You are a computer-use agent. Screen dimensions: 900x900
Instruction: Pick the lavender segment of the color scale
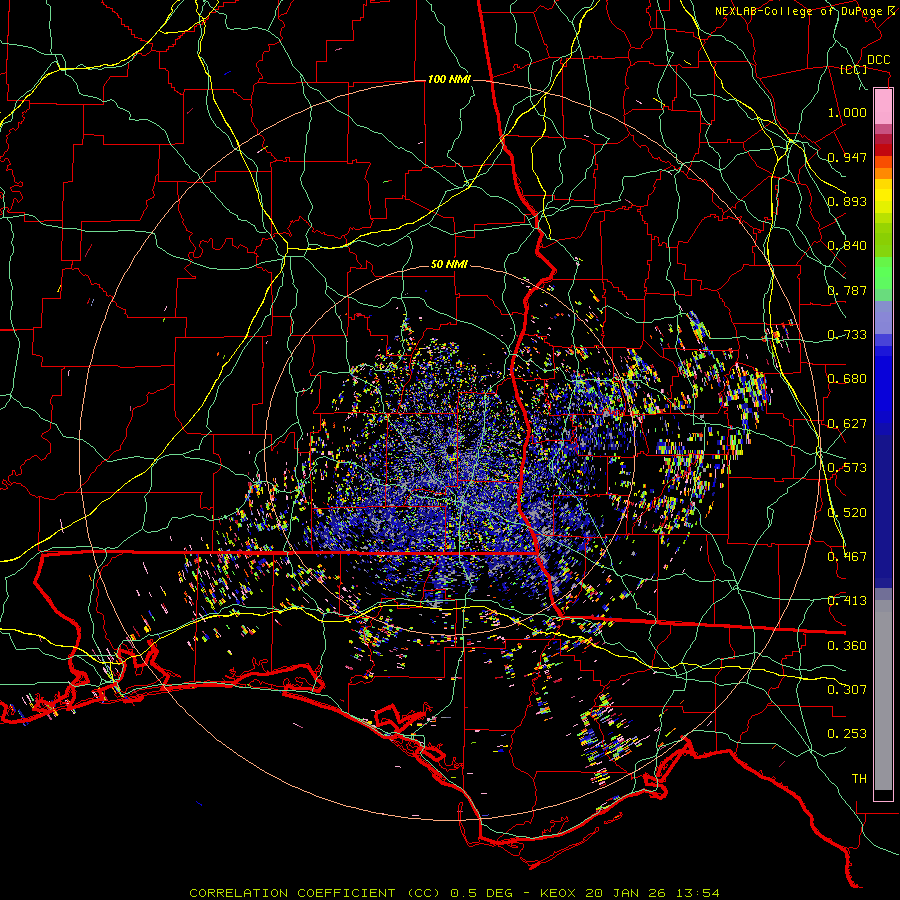(x=883, y=317)
